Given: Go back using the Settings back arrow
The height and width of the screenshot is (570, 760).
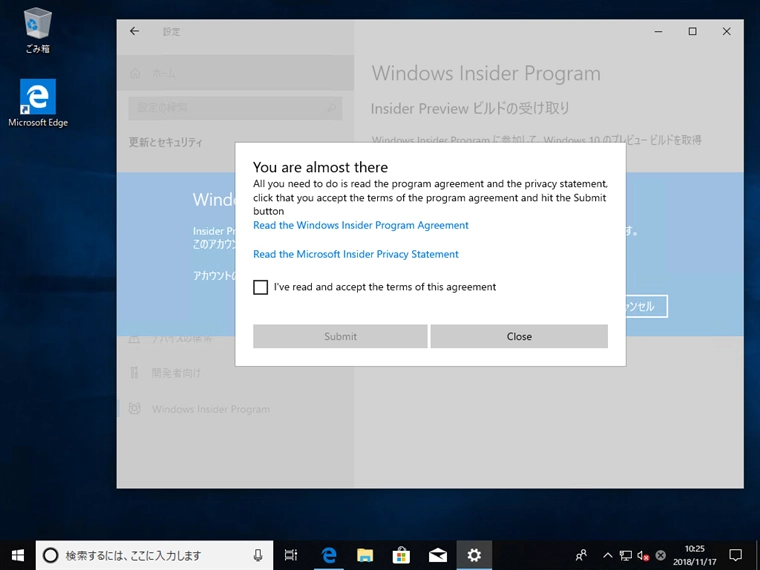Looking at the screenshot, I should 135,32.
